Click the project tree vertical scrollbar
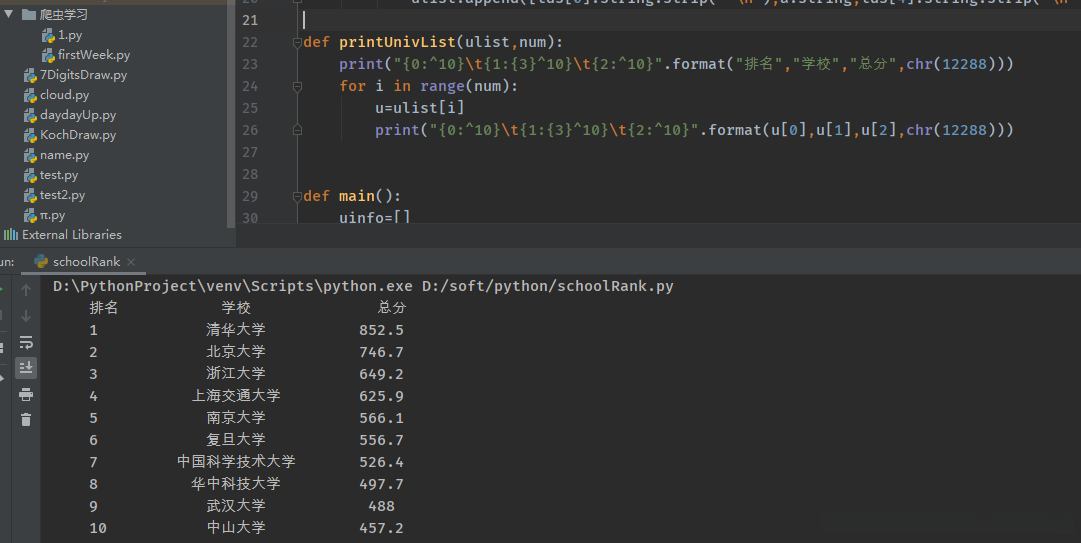1081x543 pixels. [x=231, y=114]
